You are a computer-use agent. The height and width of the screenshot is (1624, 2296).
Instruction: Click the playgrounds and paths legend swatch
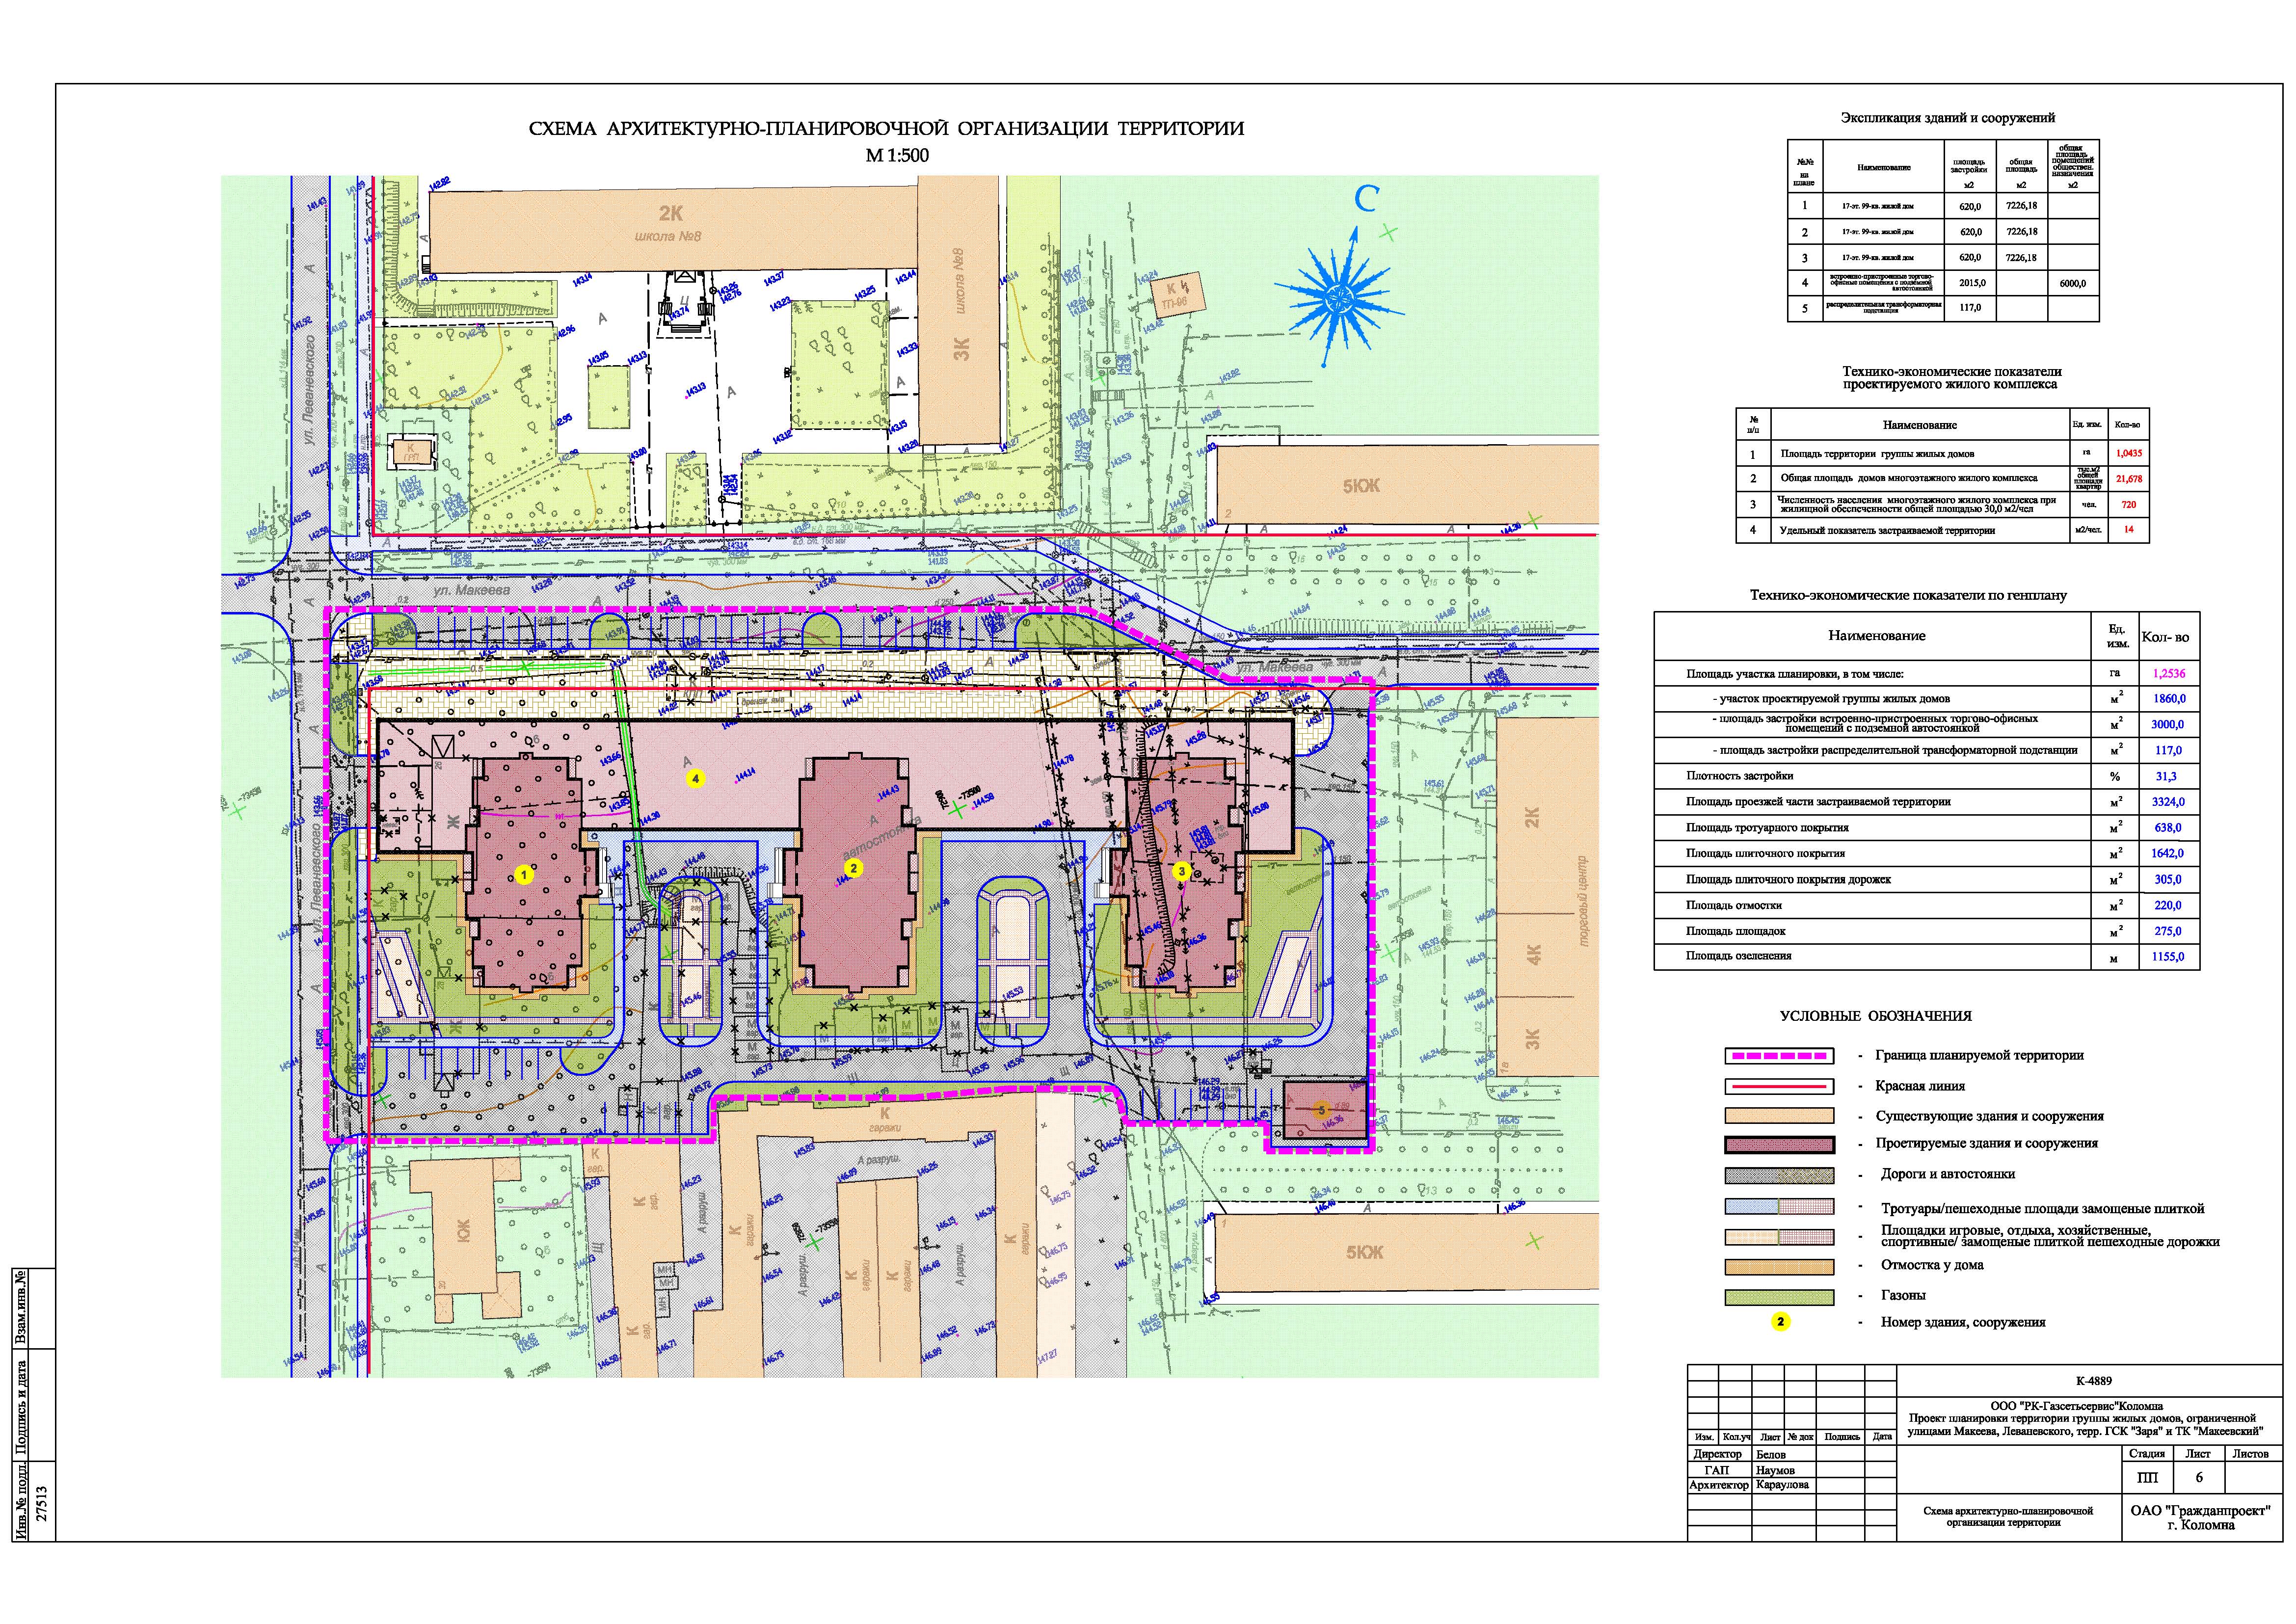click(x=1779, y=1237)
